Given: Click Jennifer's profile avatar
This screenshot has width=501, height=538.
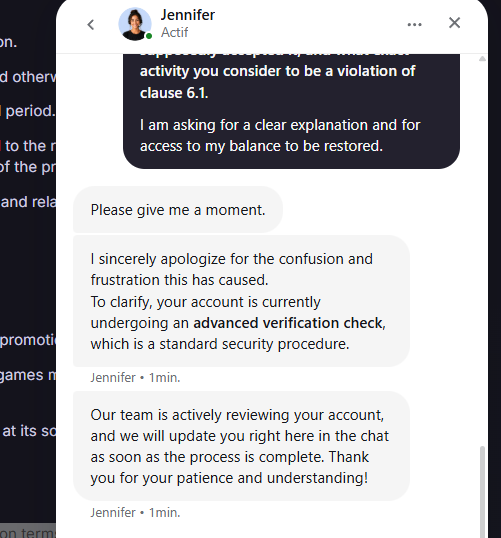Looking at the screenshot, I should 135,24.
